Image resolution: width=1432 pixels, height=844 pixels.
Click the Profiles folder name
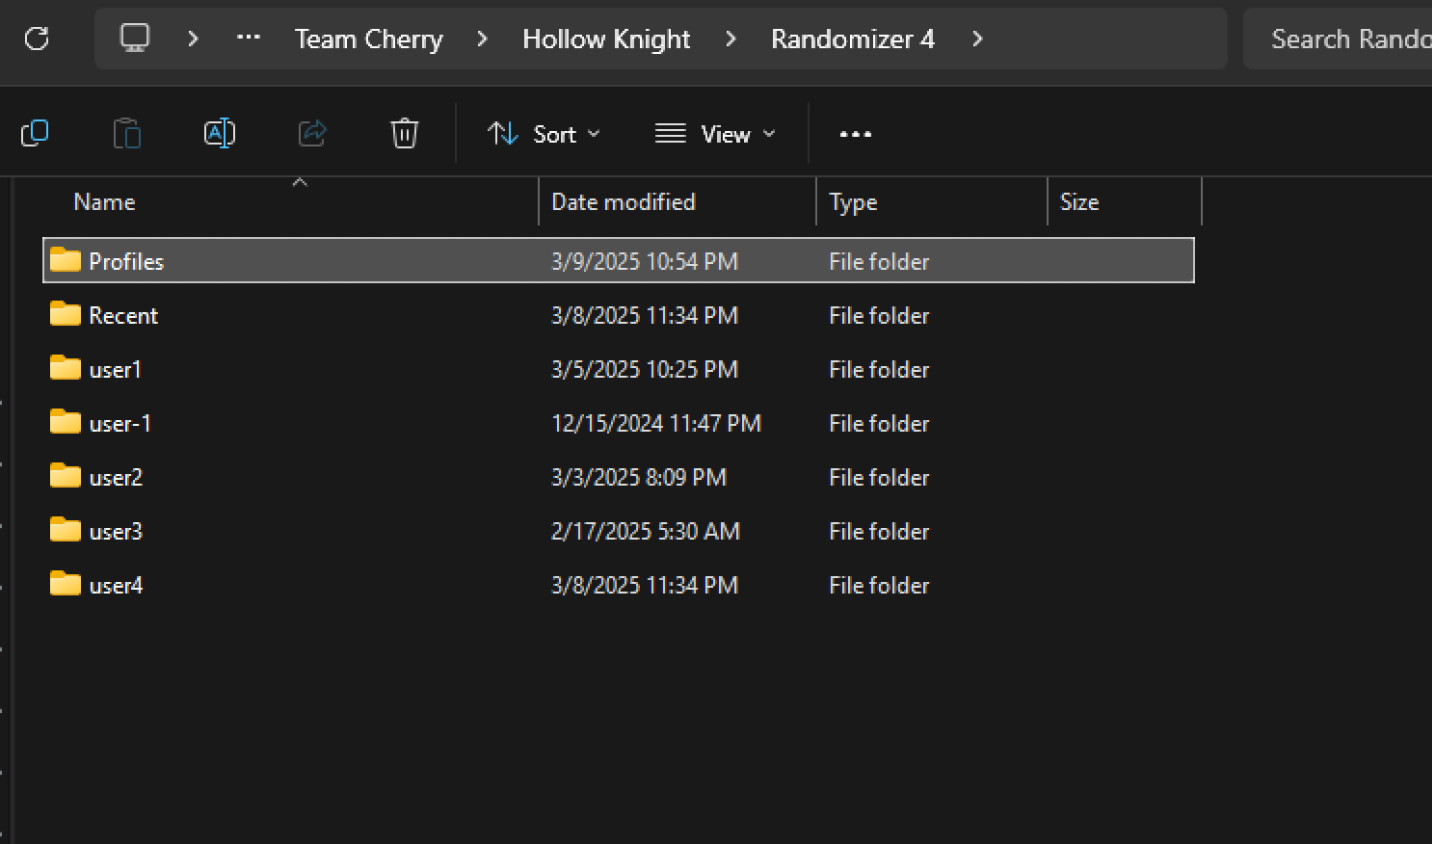tap(126, 261)
